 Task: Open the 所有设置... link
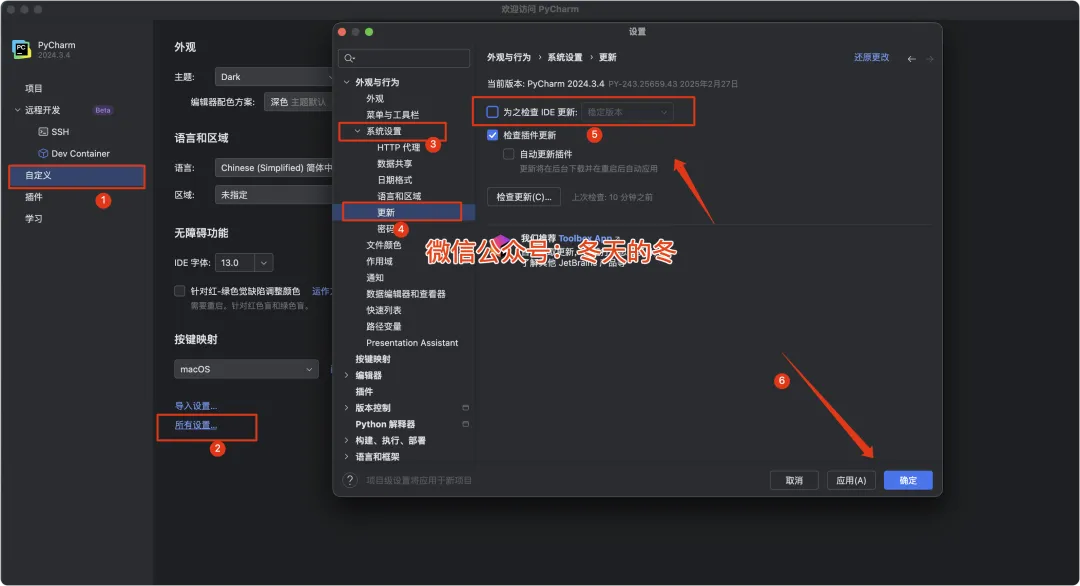(x=196, y=426)
